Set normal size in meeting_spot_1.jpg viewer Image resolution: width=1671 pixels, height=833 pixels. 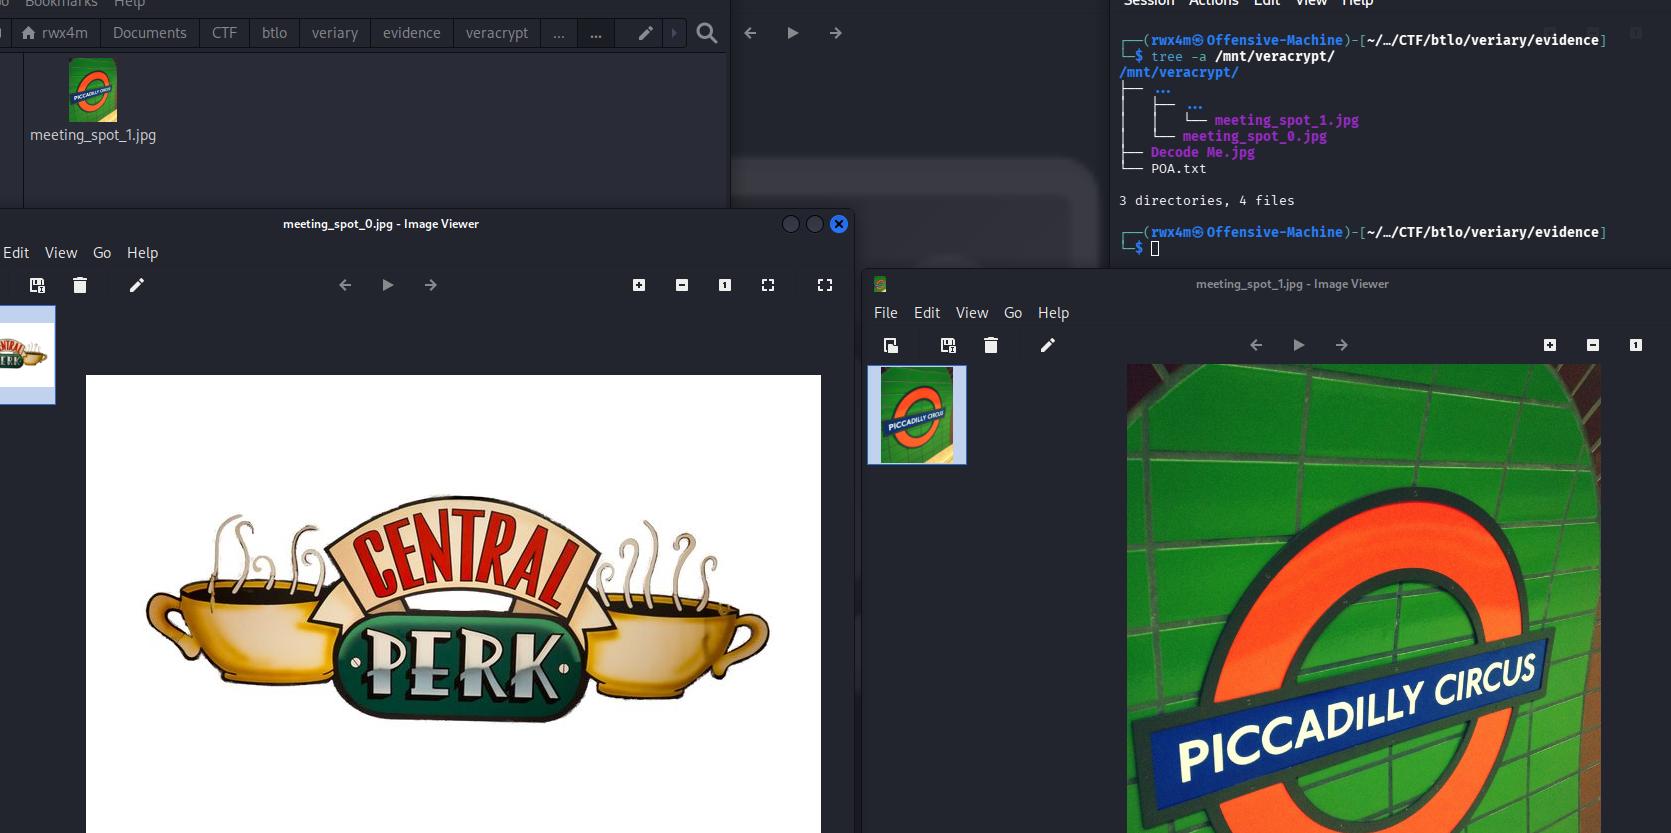tap(1636, 345)
